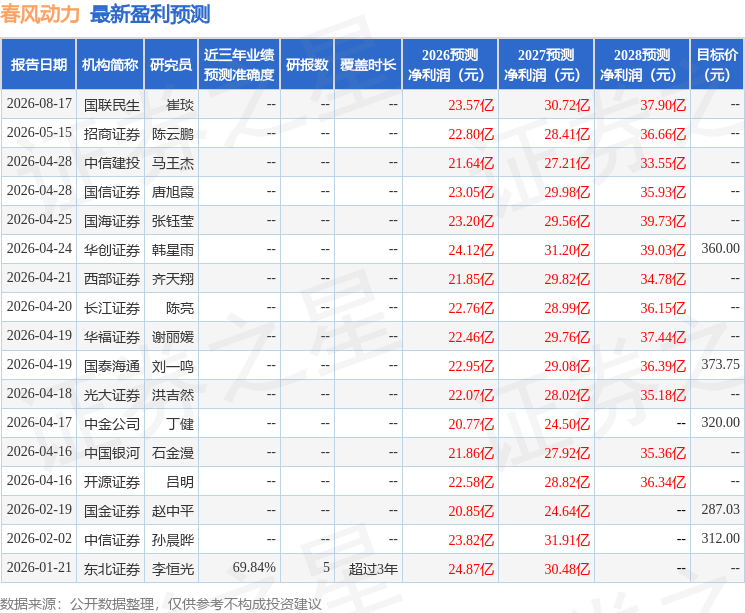
Task: Click the 24.87亿 profit forecast cell
Action: click(471, 569)
